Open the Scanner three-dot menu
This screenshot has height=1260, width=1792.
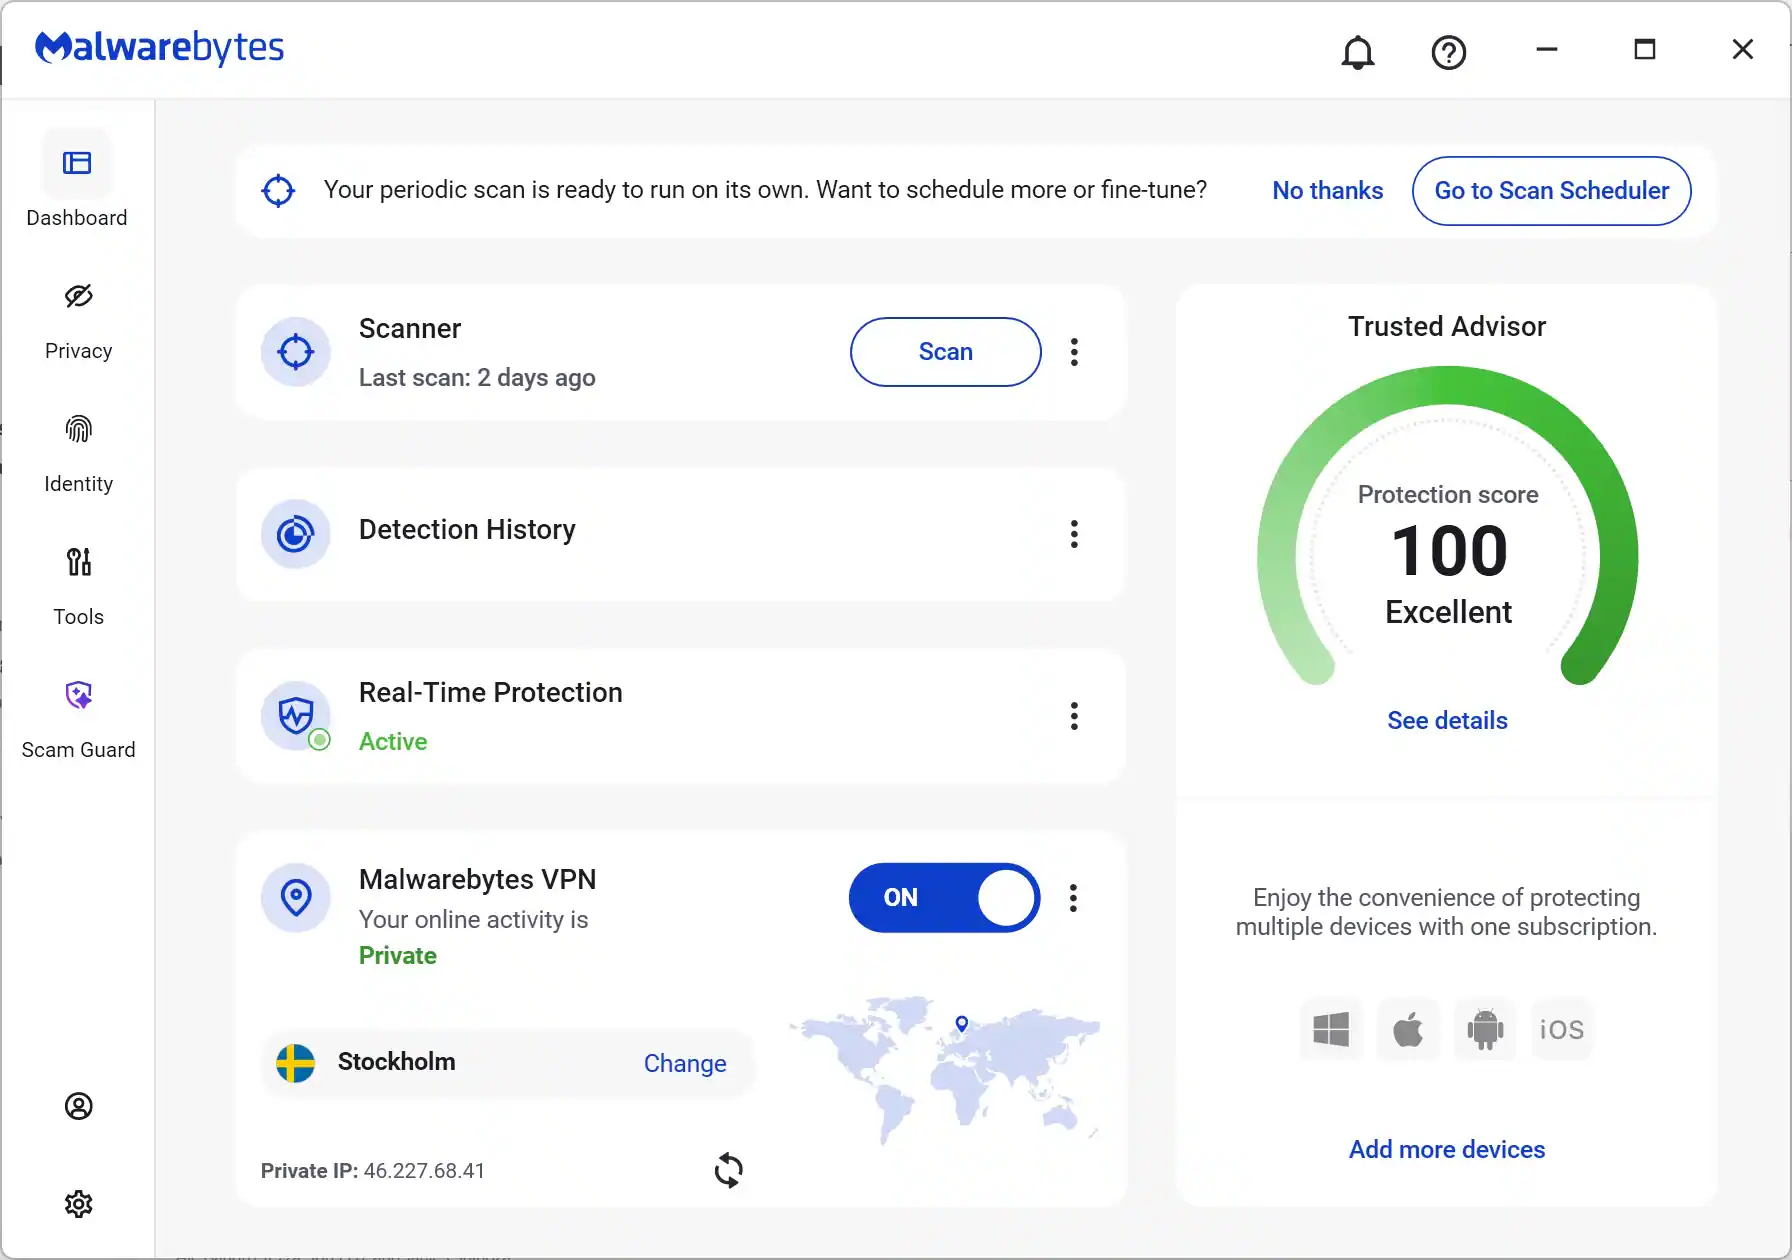tap(1074, 352)
